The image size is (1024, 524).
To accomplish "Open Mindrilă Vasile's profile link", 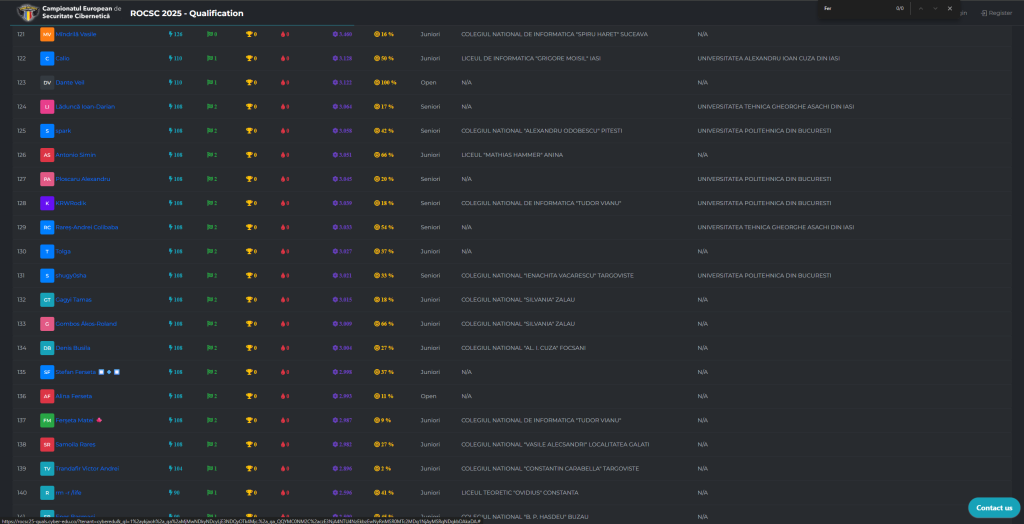I will point(76,34).
